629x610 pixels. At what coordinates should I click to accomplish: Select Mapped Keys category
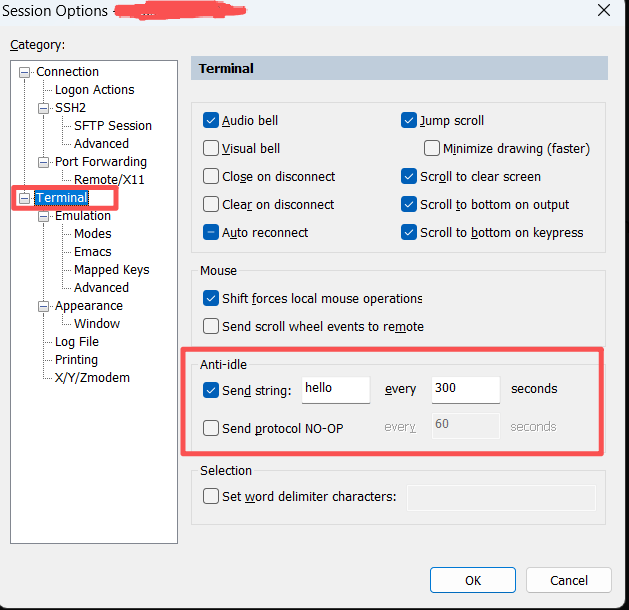point(111,270)
